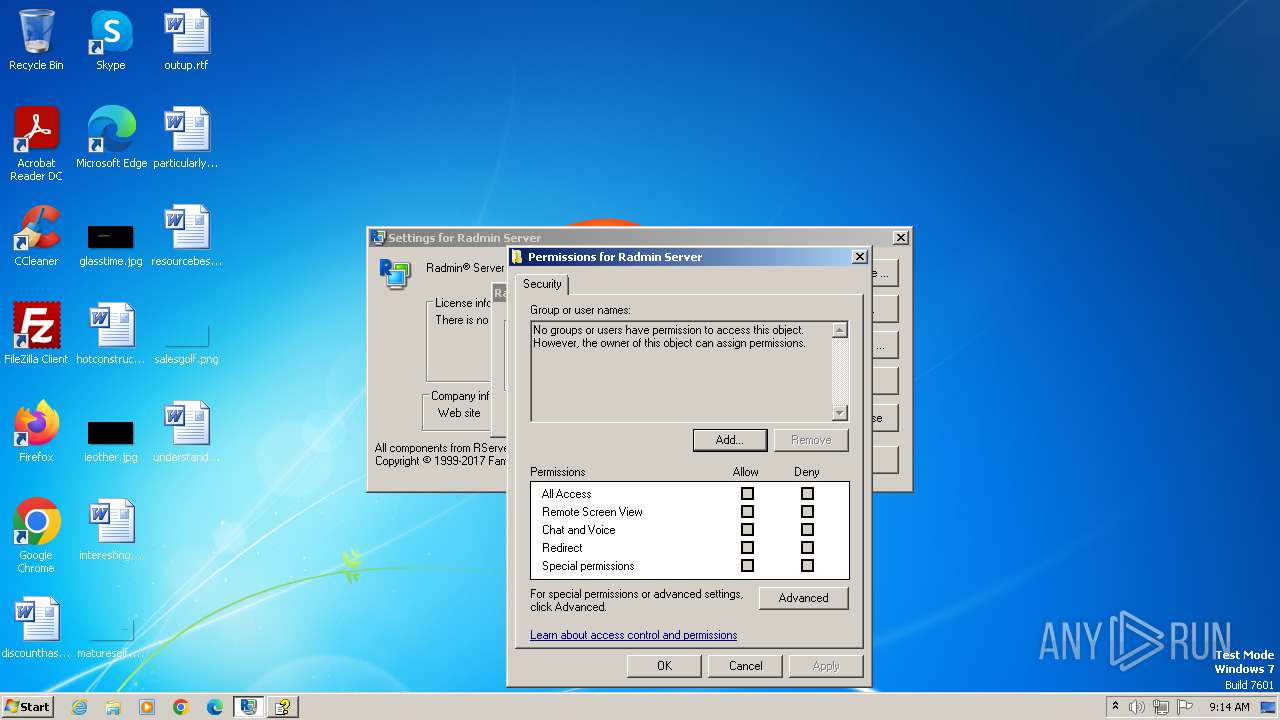Screen dimensions: 1280x720
Task: Open the hotconstruc... document icon
Action: click(x=110, y=333)
